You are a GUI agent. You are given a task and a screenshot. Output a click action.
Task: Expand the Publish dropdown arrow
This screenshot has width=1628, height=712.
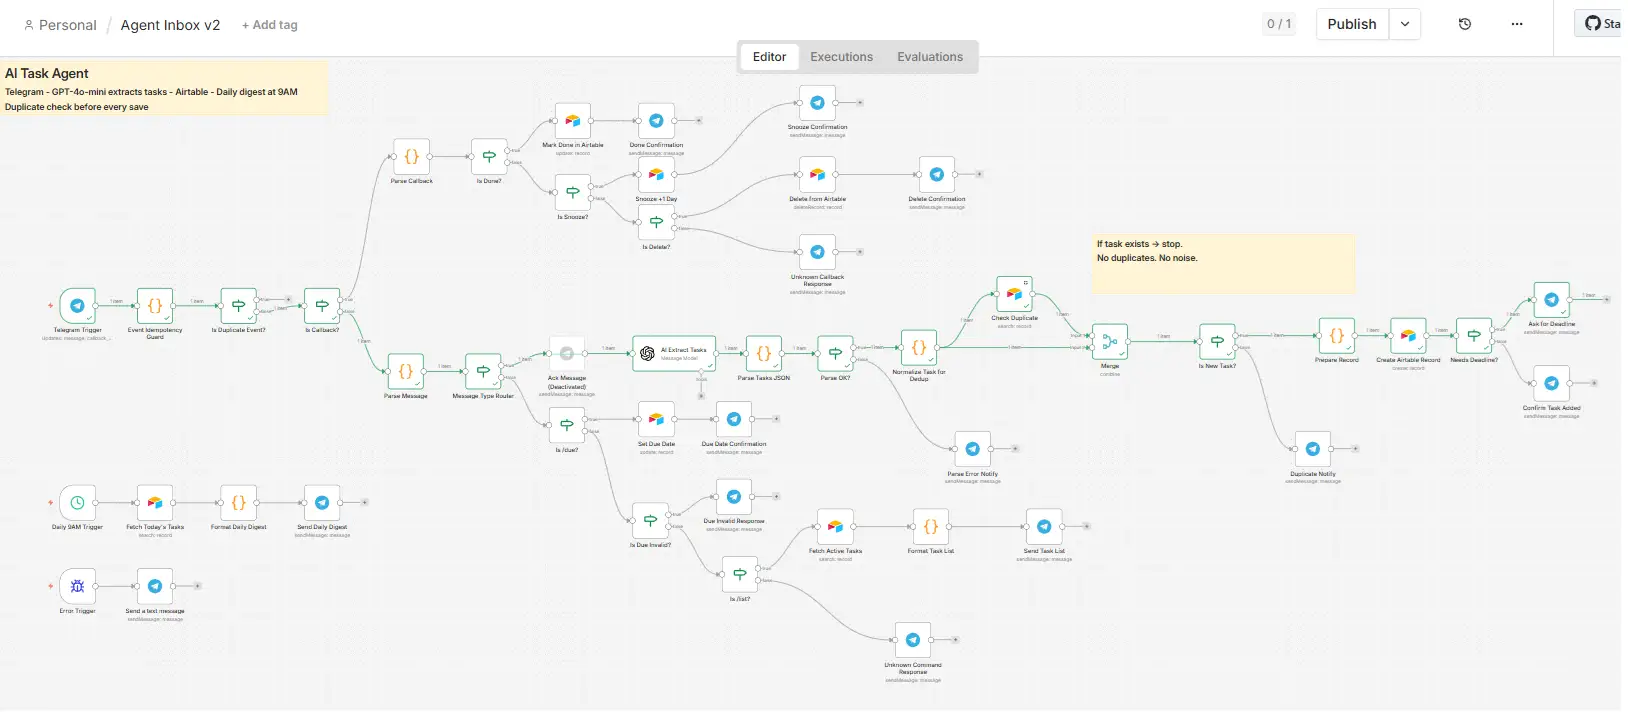[1405, 24]
